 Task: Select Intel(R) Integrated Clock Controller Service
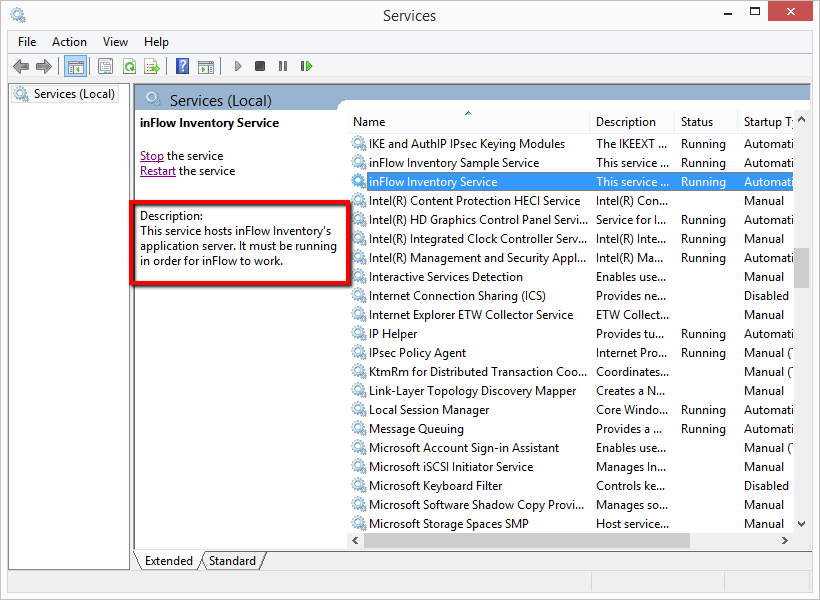[572, 239]
